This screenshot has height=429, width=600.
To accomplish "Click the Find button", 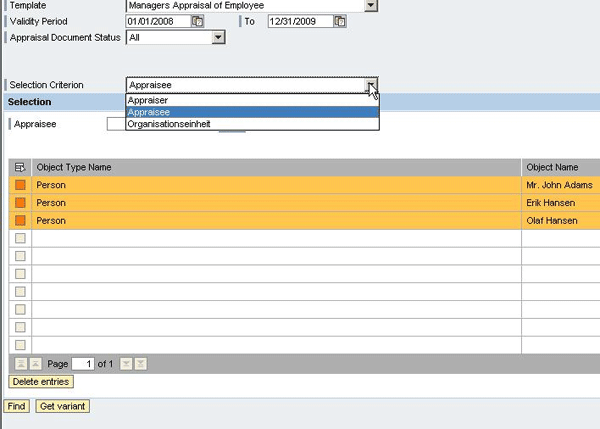I will (16, 407).
